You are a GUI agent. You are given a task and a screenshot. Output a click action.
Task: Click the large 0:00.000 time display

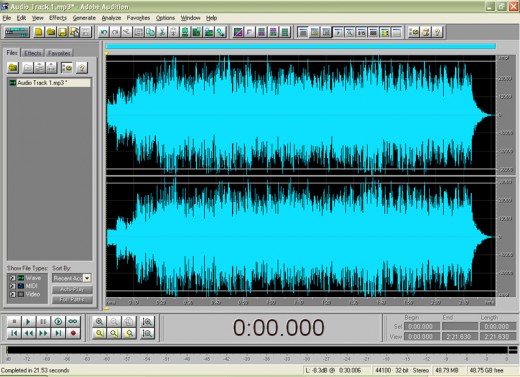tap(278, 327)
